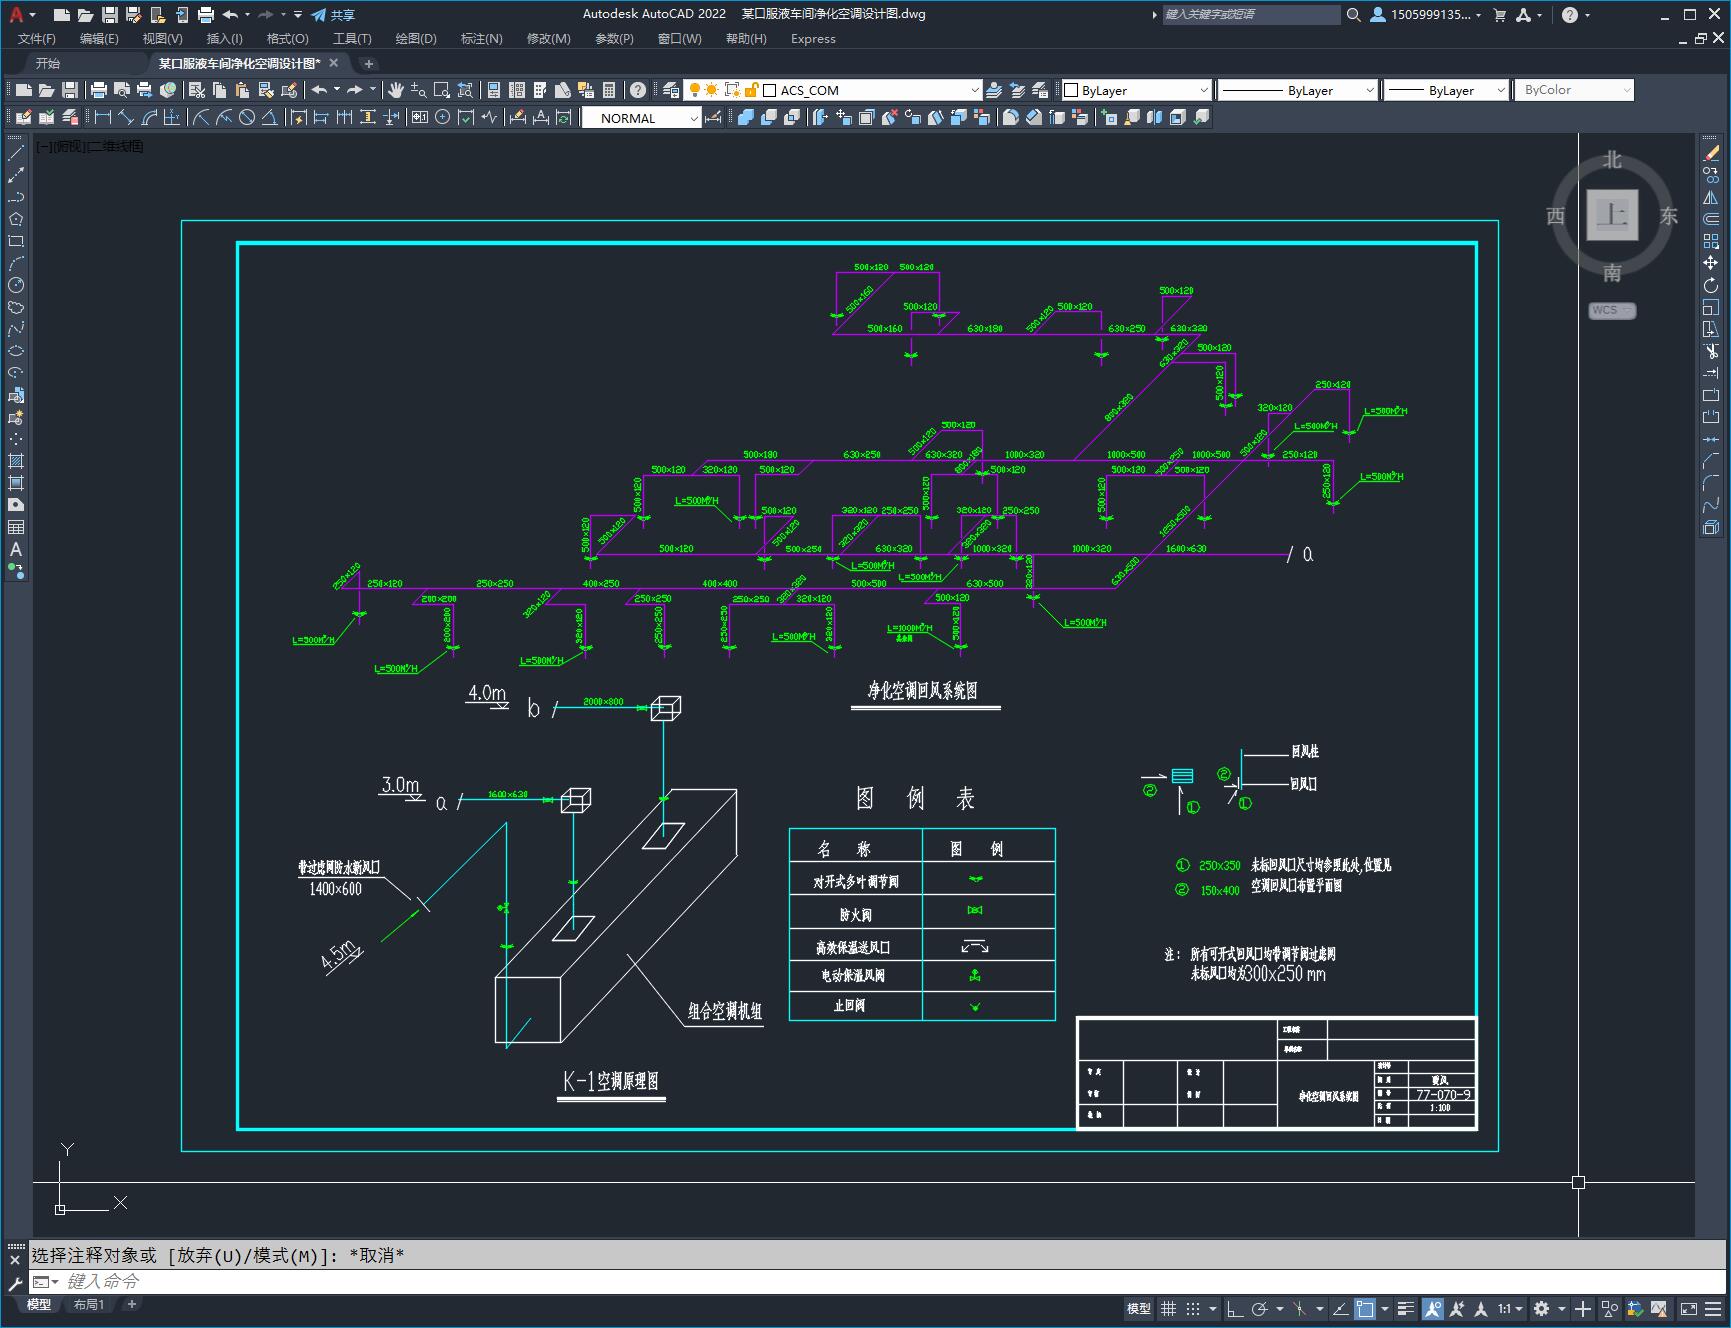The image size is (1731, 1328).
Task: Select the Rectangle draw tool
Action: 16,241
